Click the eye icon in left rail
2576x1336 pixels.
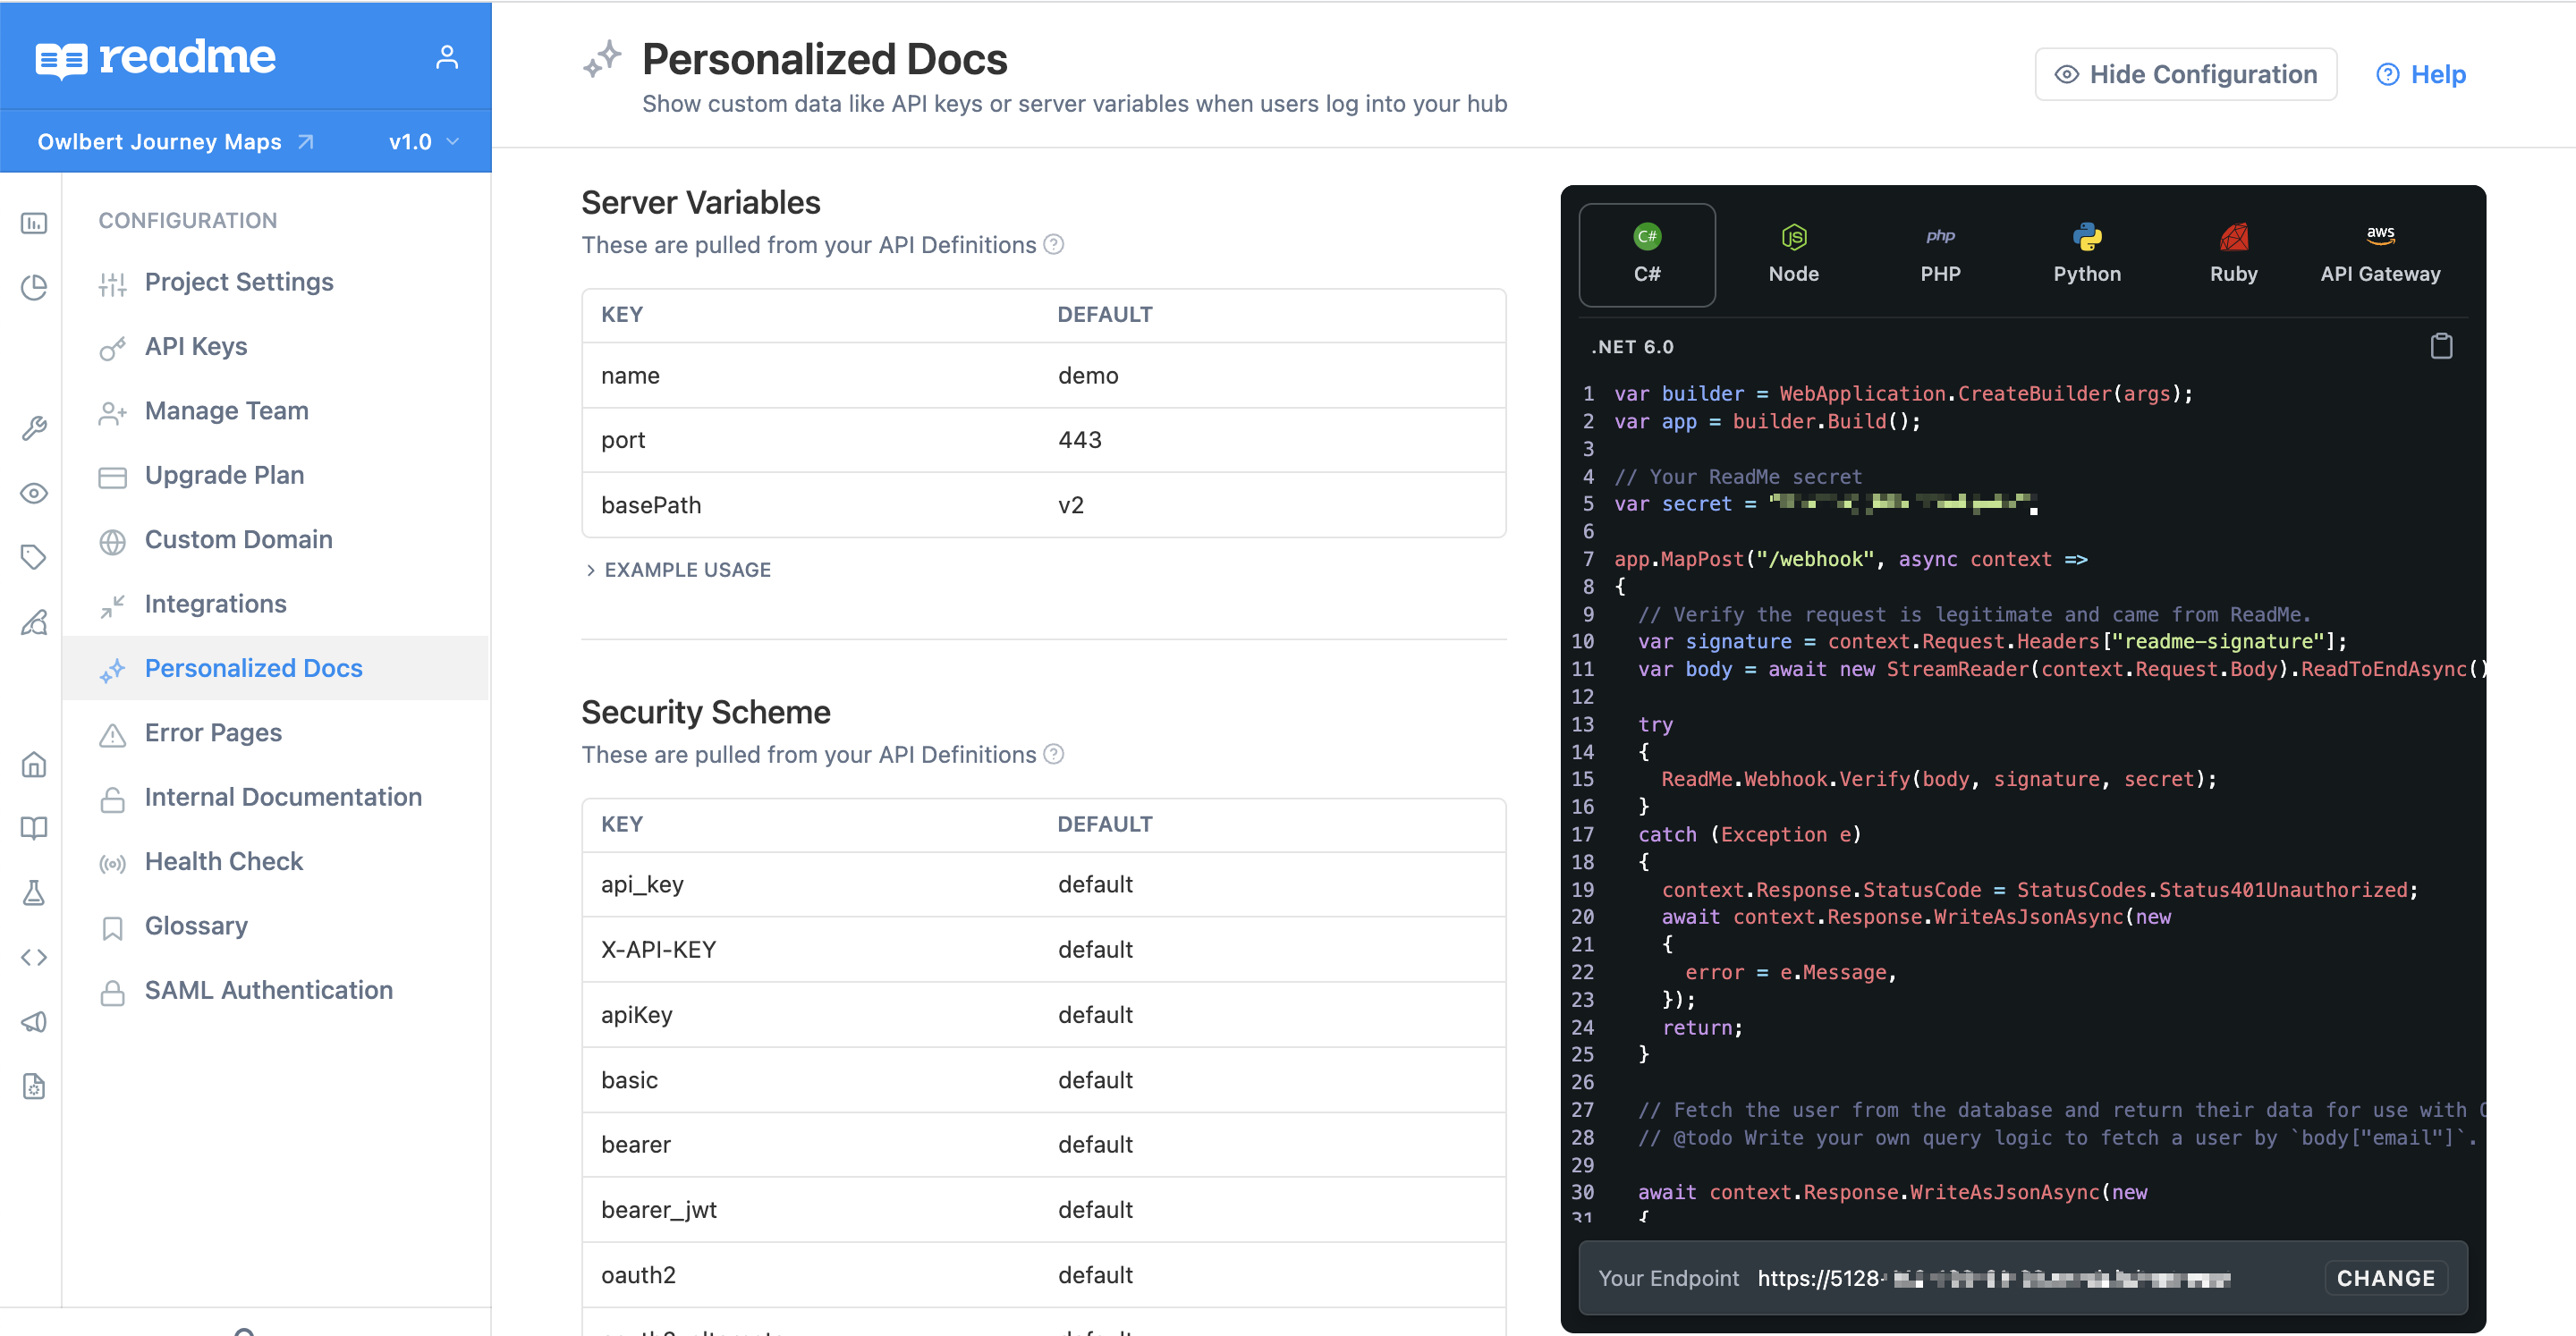tap(34, 493)
